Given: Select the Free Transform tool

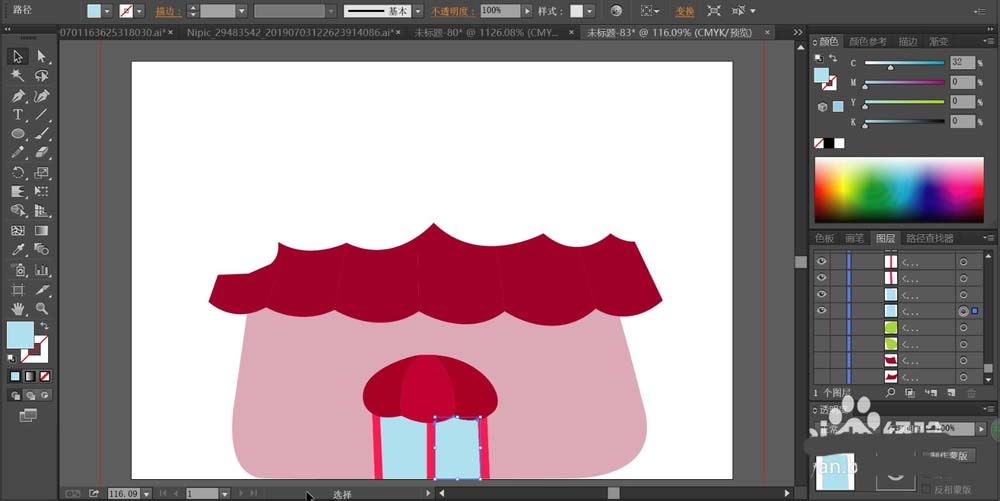Looking at the screenshot, I should 42,192.
